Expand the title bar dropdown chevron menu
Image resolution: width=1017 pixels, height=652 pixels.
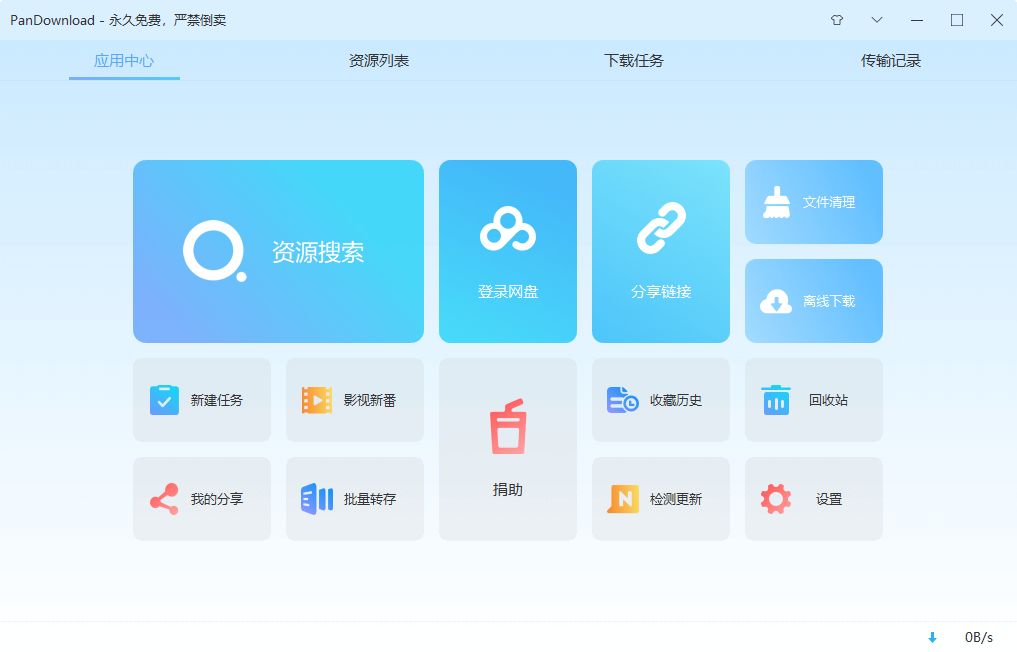click(877, 20)
